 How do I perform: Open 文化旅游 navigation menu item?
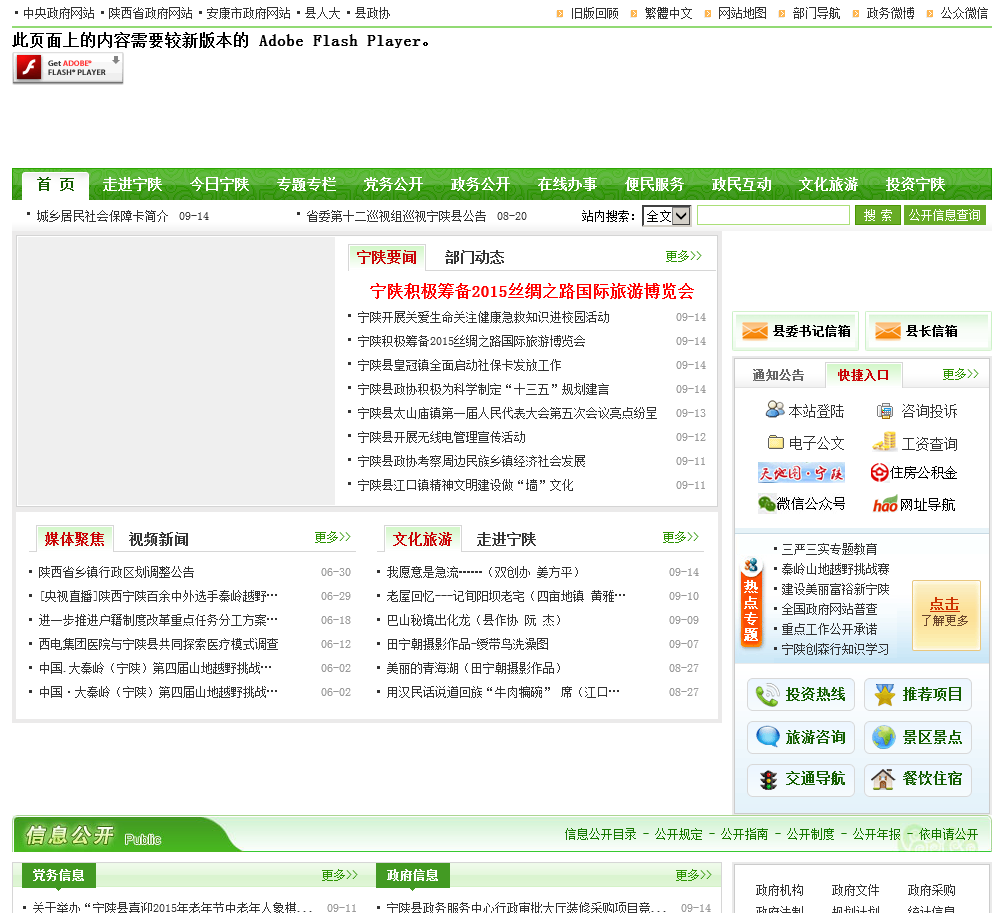829,185
